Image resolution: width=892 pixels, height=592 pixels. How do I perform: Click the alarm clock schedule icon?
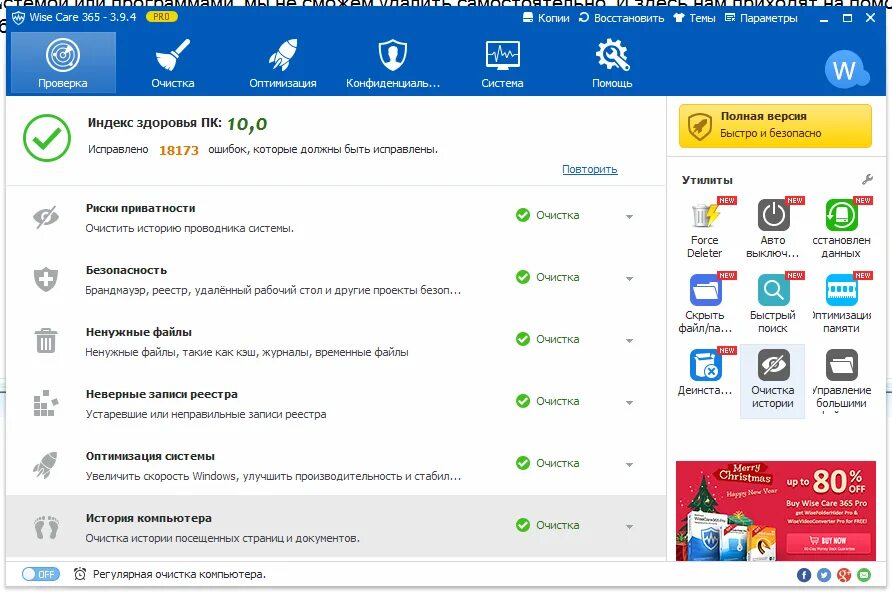point(80,574)
